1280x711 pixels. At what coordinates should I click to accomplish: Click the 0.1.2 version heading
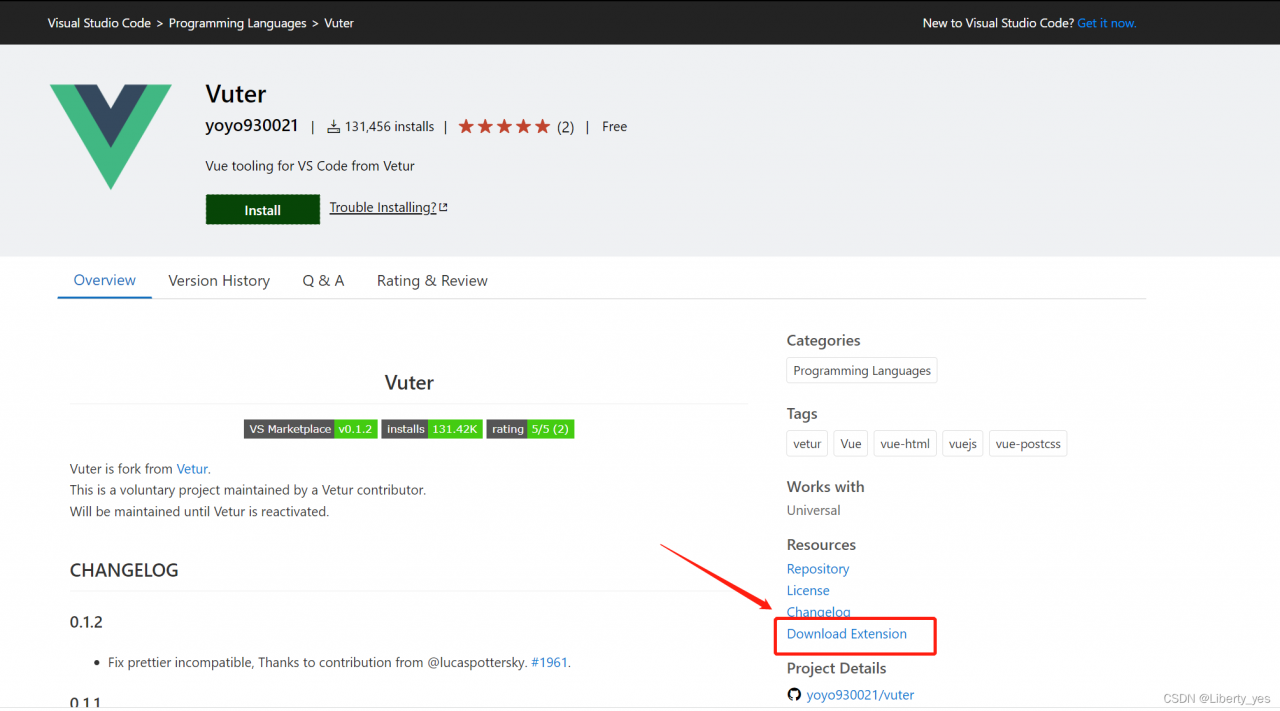(x=86, y=622)
